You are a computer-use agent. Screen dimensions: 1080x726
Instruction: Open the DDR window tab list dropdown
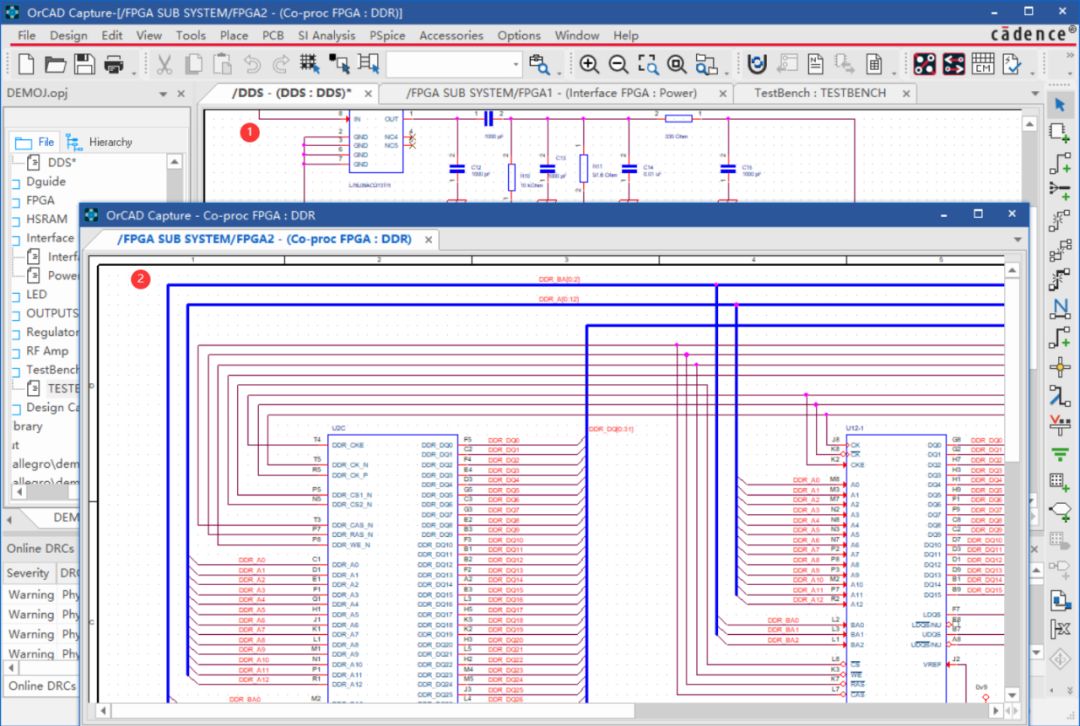pos(1017,240)
